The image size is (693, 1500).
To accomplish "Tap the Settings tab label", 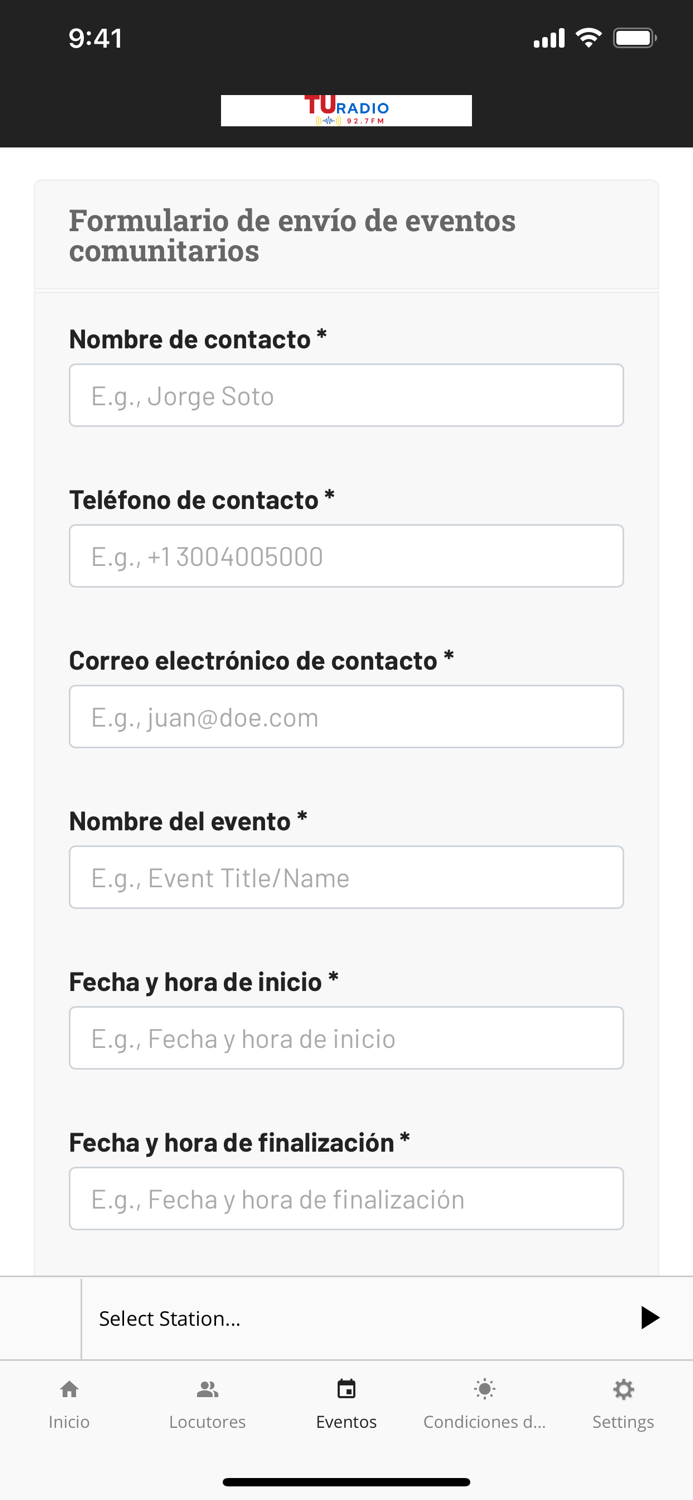I will click(623, 1421).
